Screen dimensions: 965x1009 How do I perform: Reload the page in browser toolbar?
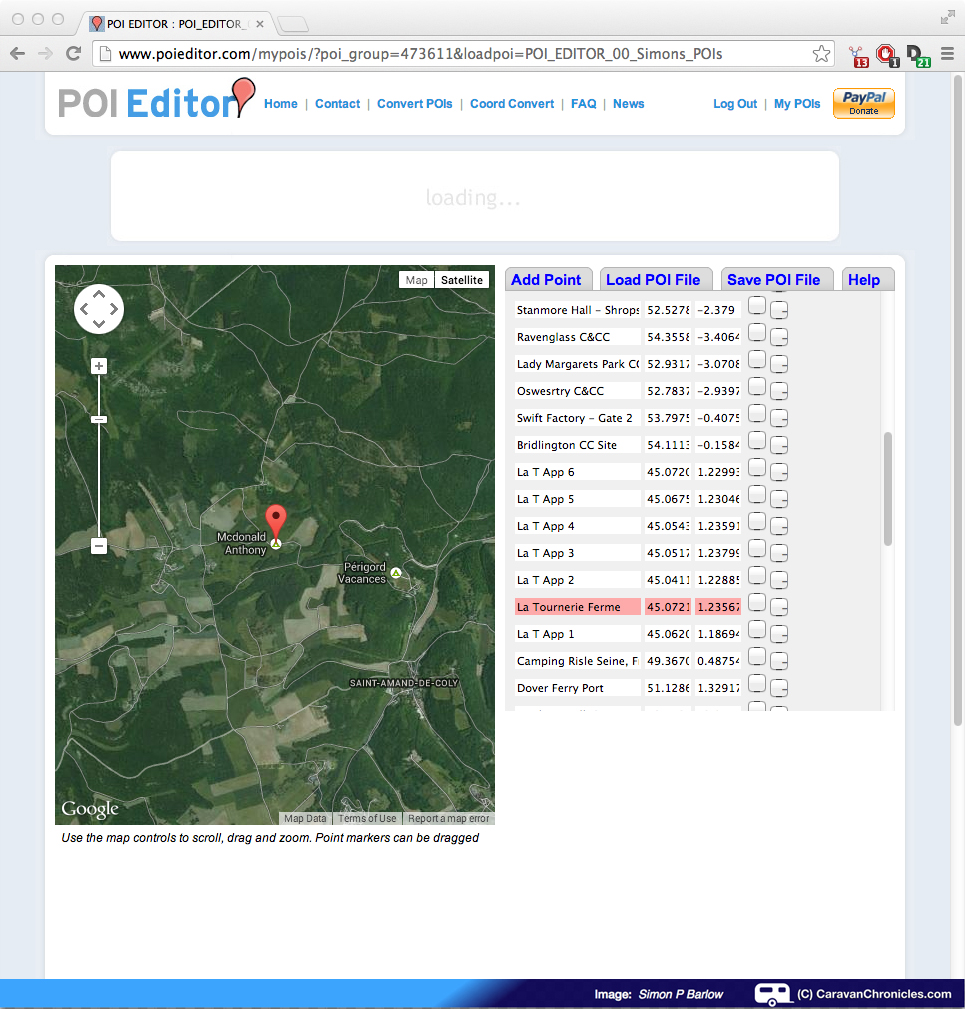73,54
